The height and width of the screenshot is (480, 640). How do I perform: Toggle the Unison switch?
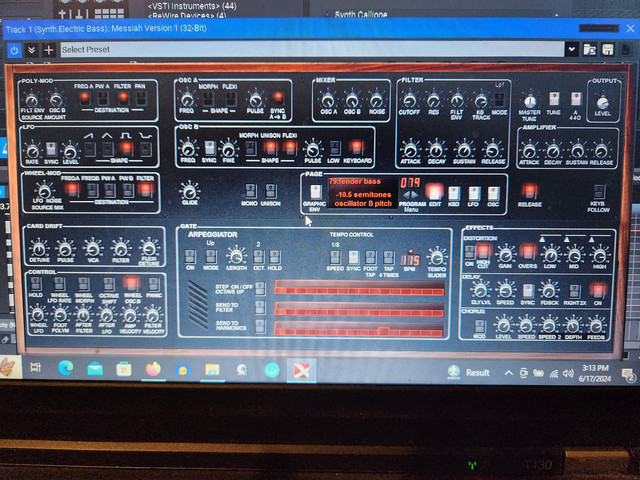269,191
